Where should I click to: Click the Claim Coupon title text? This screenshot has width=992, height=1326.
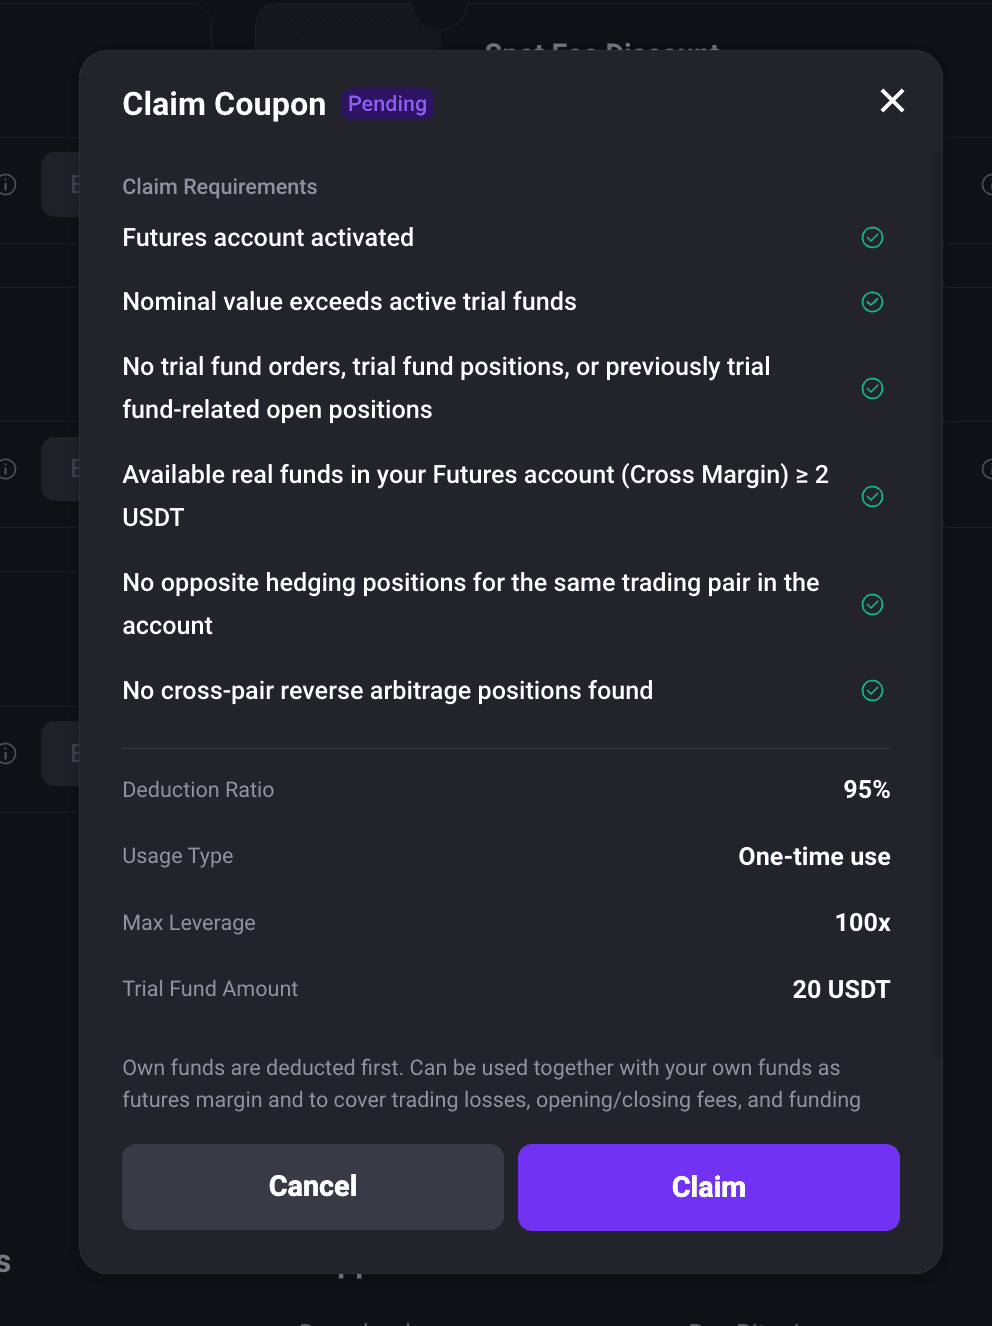point(224,104)
